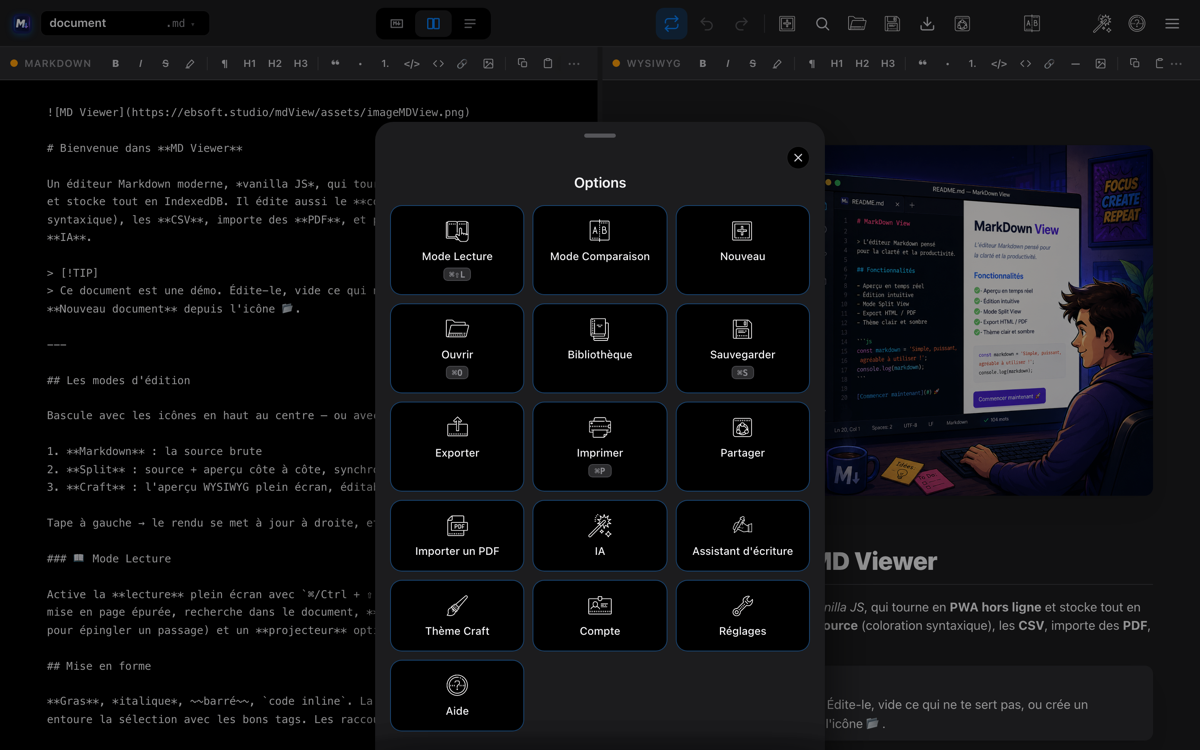Click paste clipboard icon in Markdown toolbar

pos(548,63)
